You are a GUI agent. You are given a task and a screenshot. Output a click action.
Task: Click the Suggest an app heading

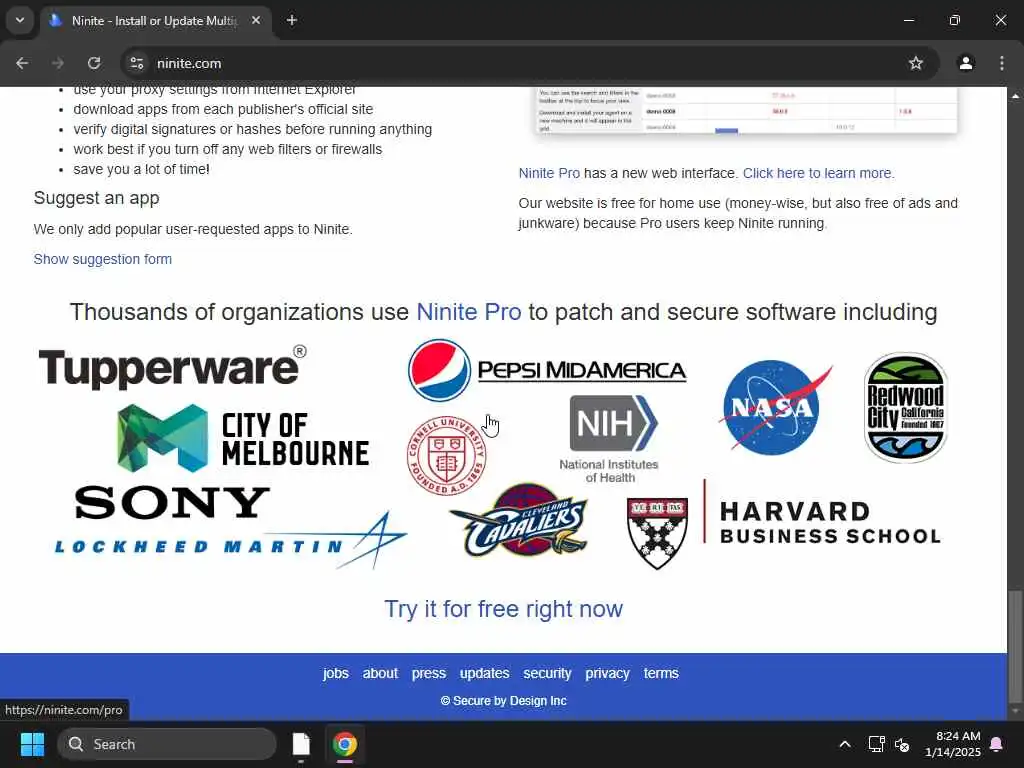pyautogui.click(x=96, y=198)
